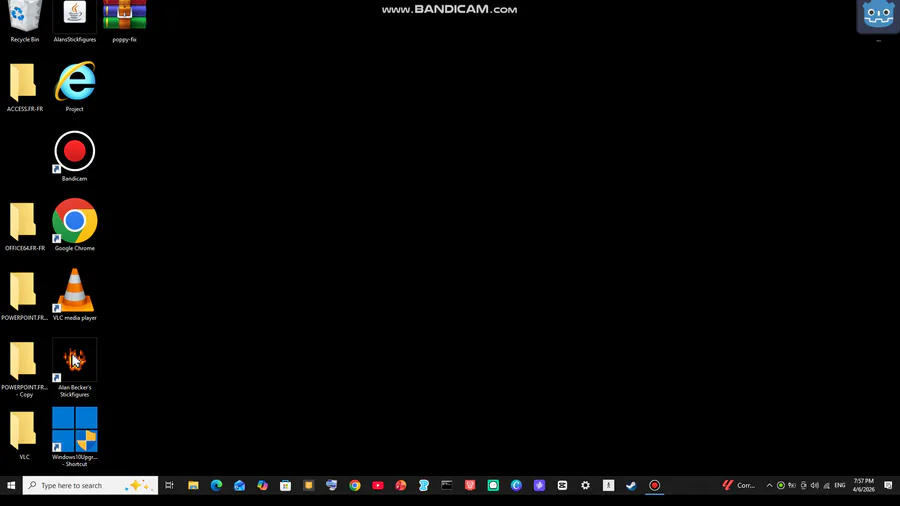Open the Mail app in the taskbar
The image size is (900, 506).
239,485
